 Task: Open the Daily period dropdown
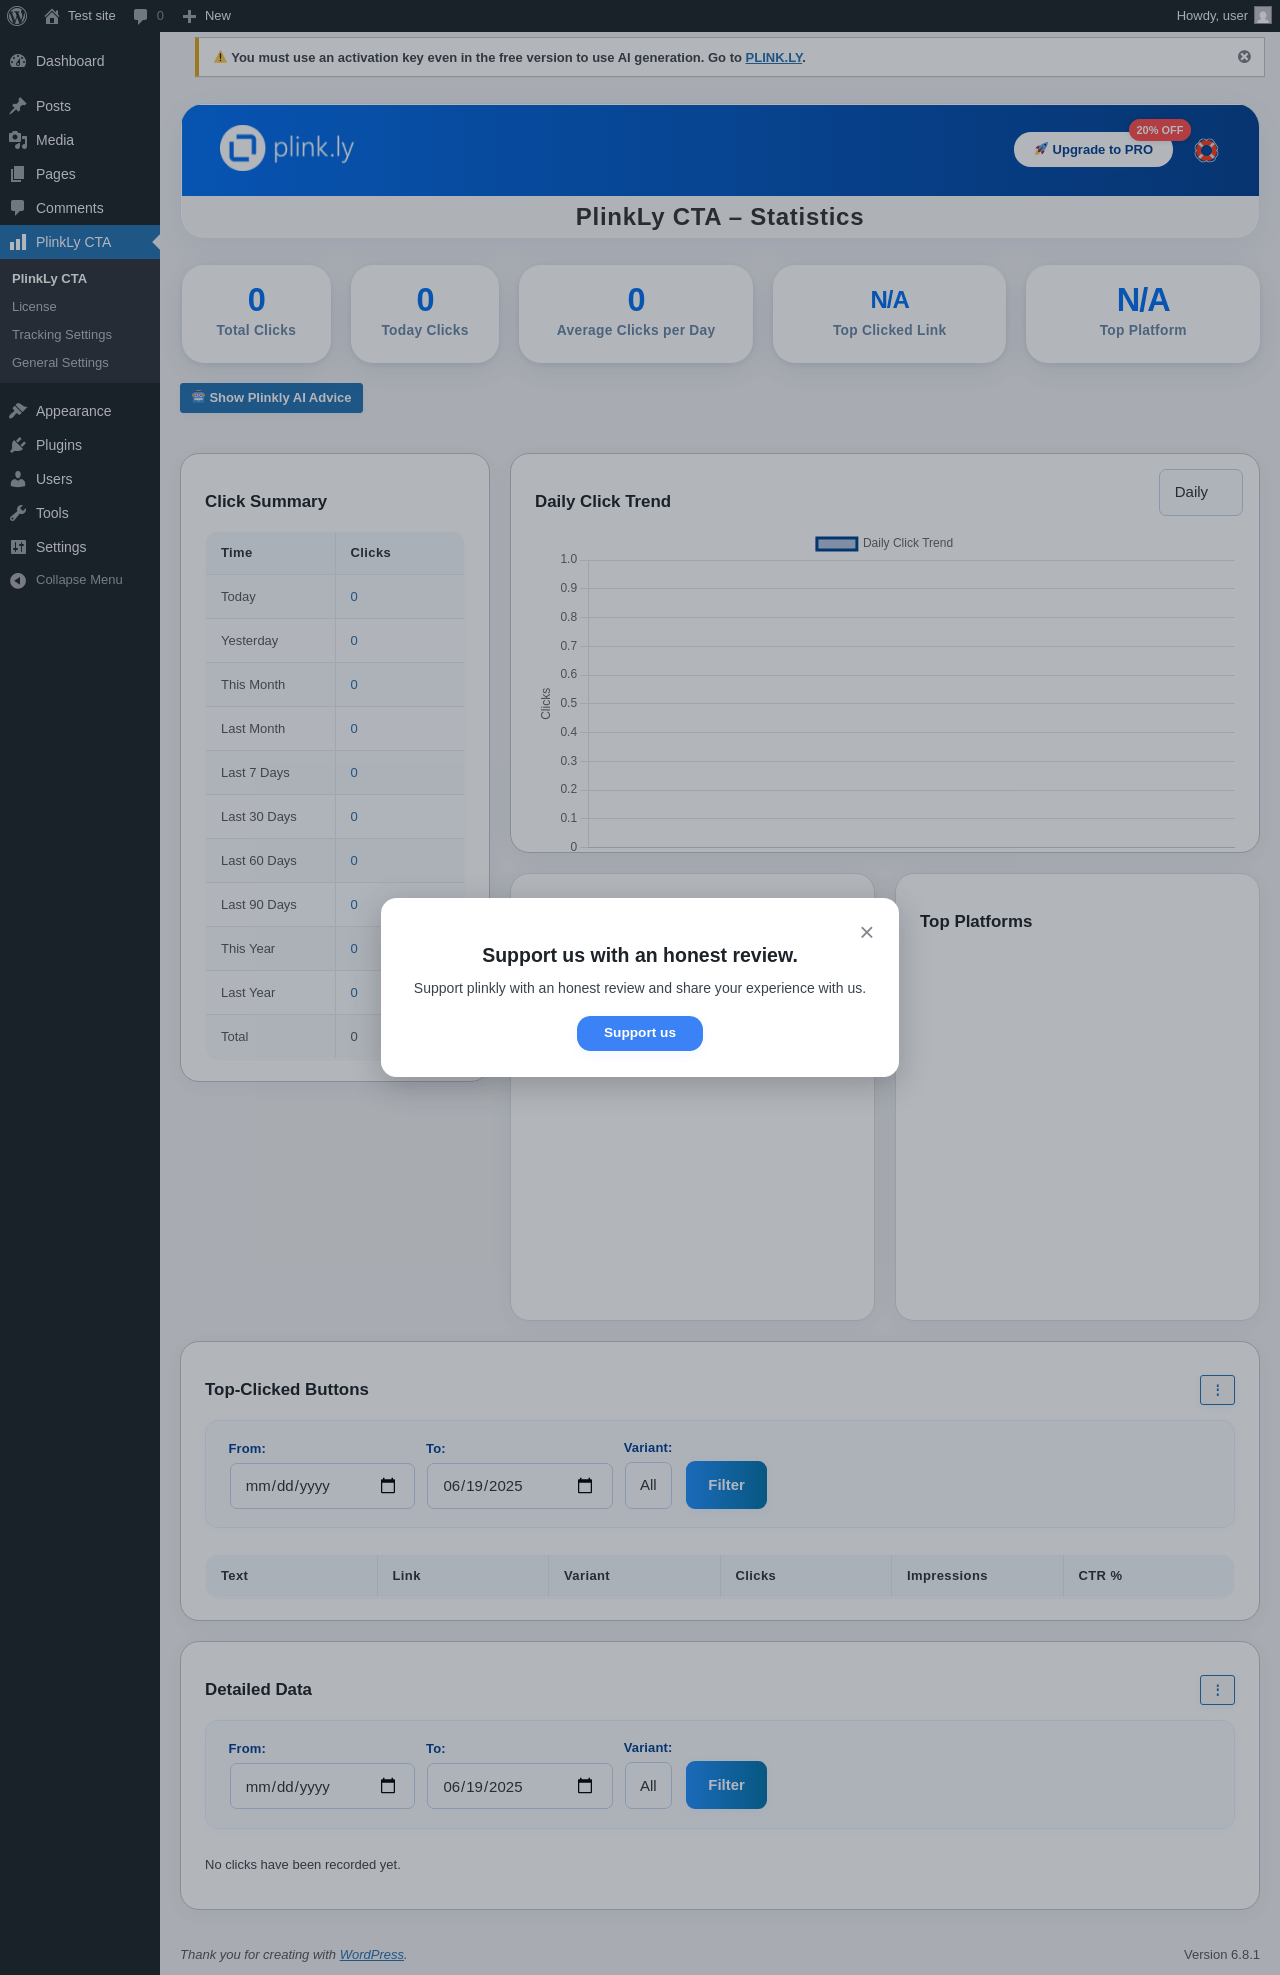tap(1200, 492)
